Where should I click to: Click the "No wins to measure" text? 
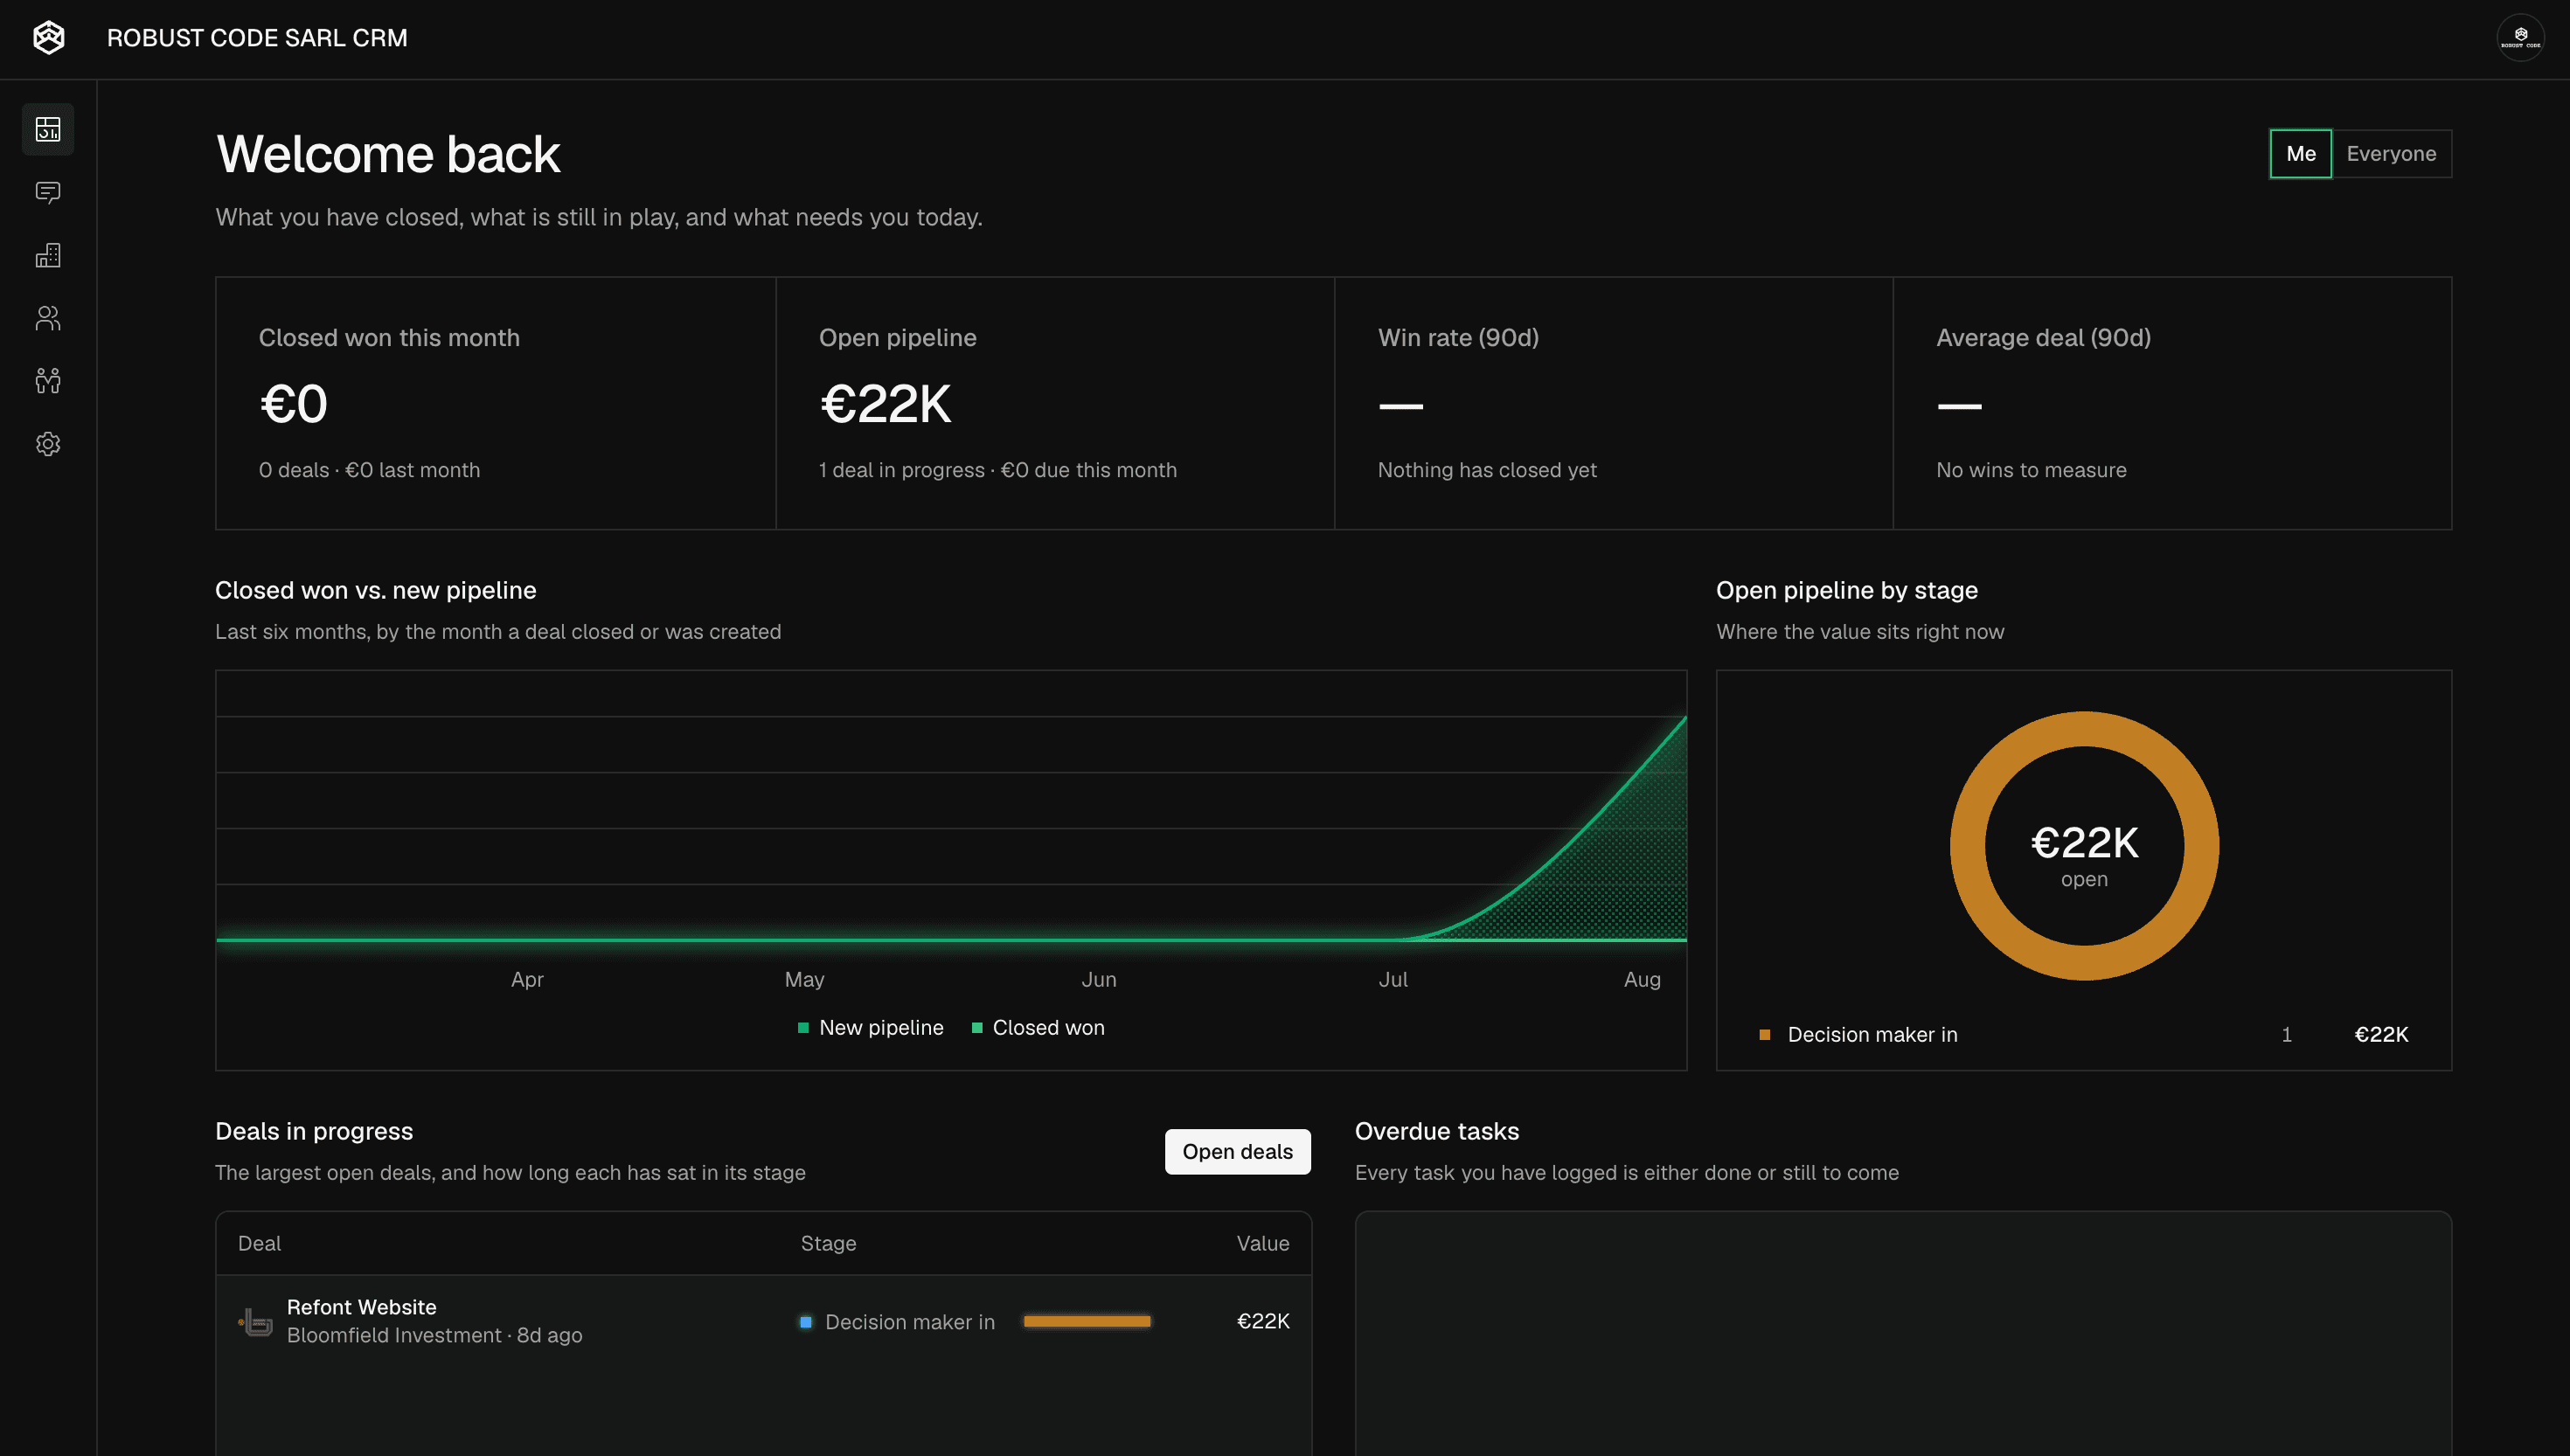pos(2031,470)
